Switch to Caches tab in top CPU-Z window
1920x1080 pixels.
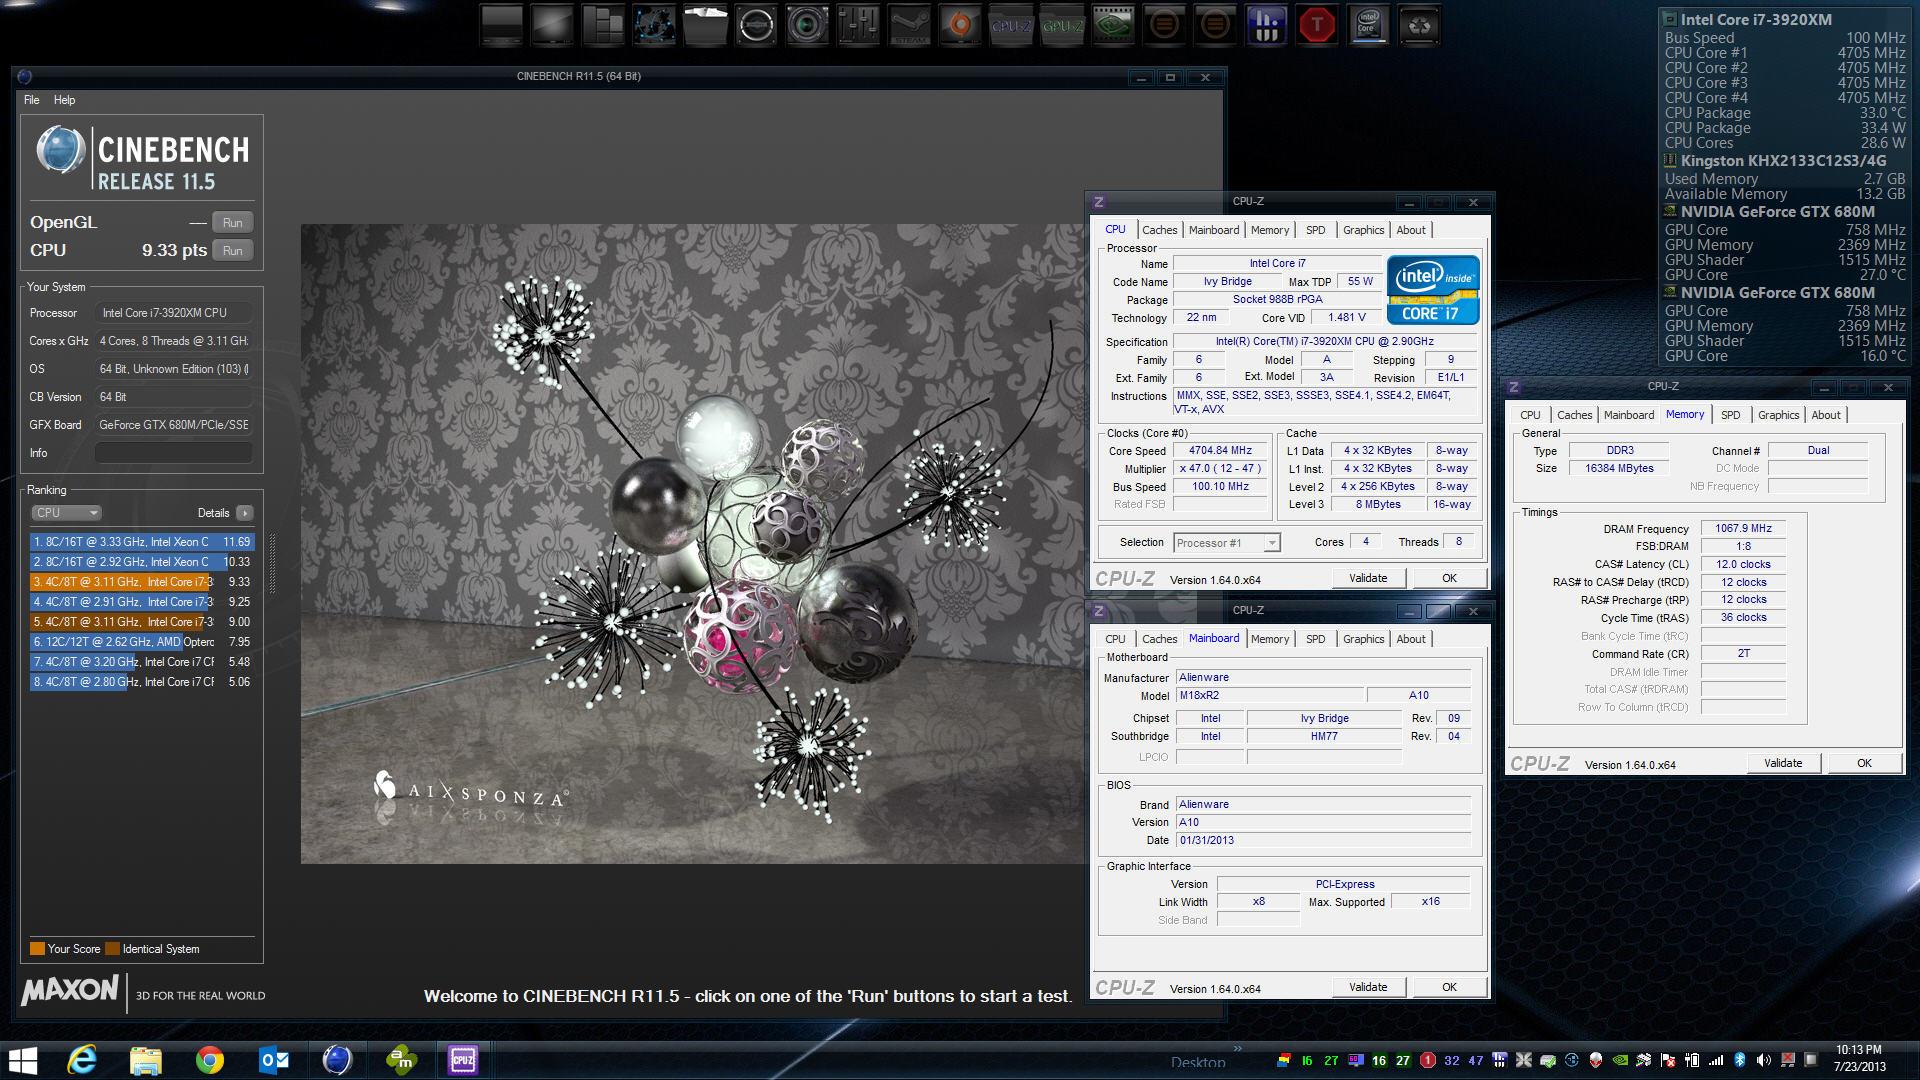click(x=1159, y=230)
